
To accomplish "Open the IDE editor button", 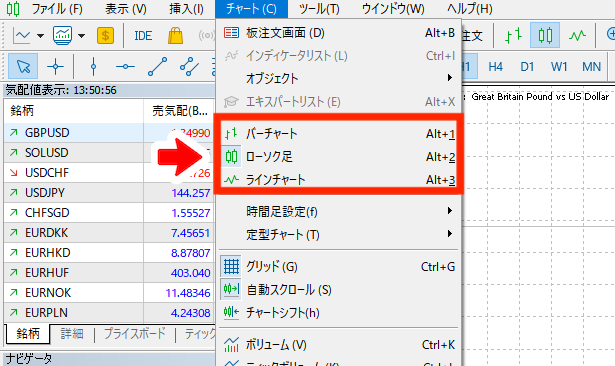I will (143, 36).
